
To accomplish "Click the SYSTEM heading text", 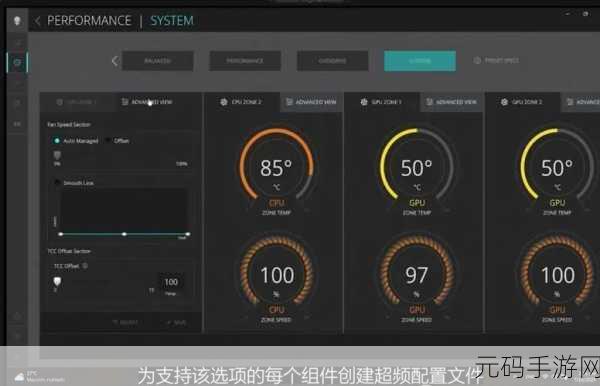I will coord(172,21).
